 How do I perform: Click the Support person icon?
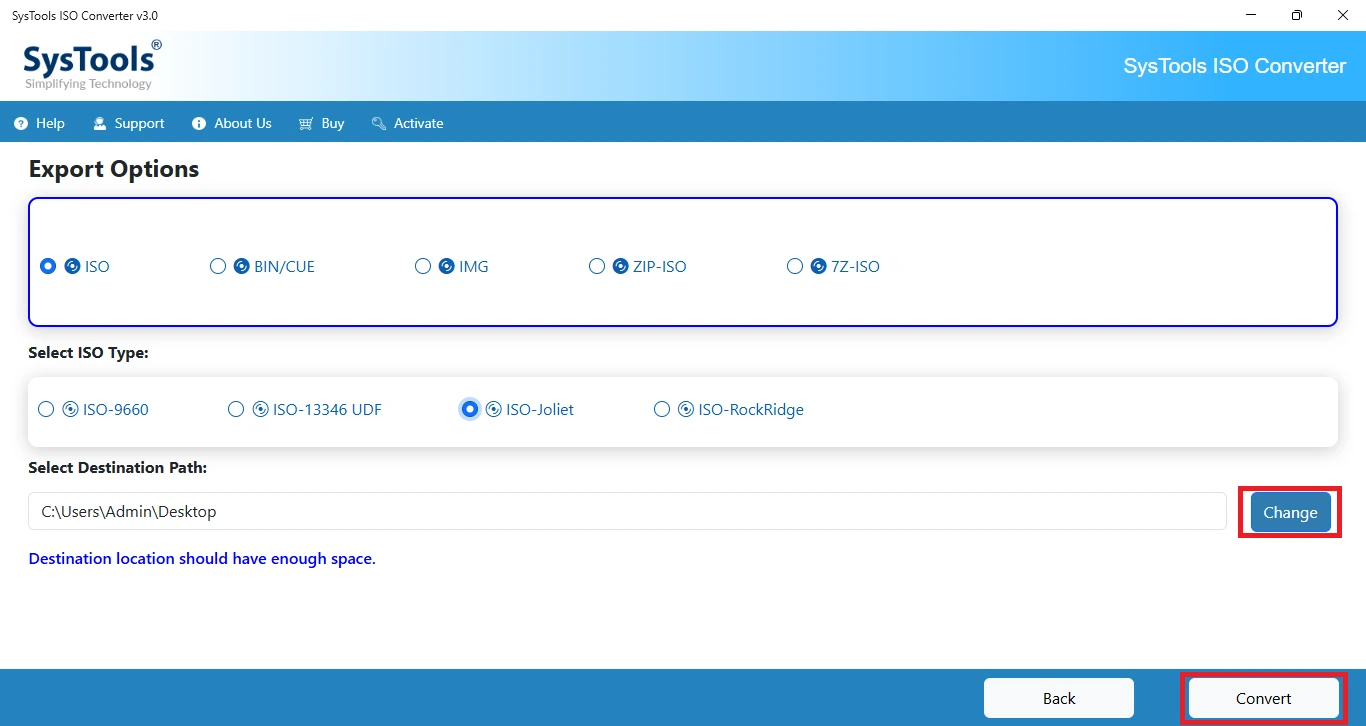100,124
